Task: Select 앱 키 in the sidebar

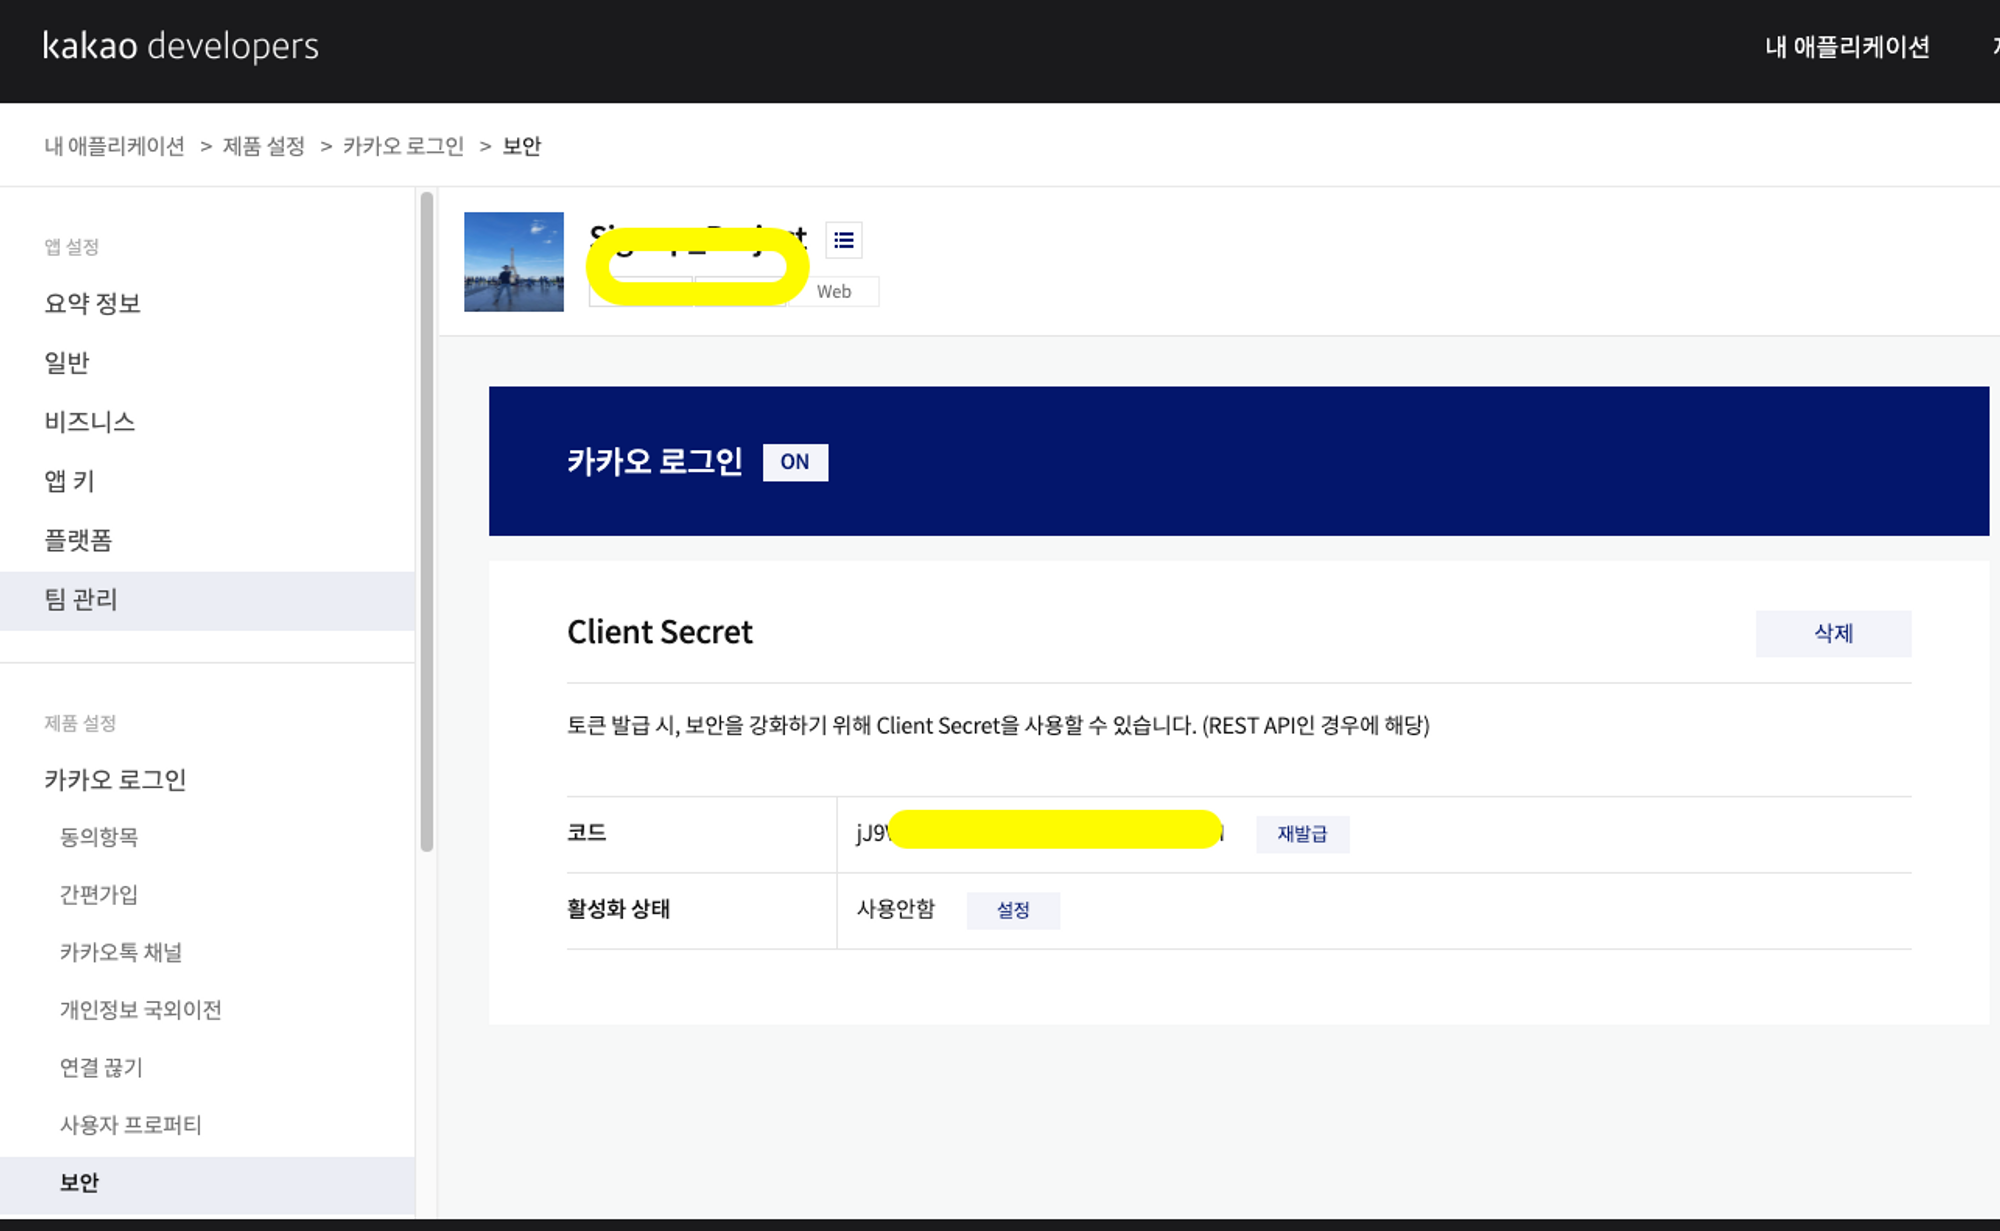Action: click(x=69, y=481)
